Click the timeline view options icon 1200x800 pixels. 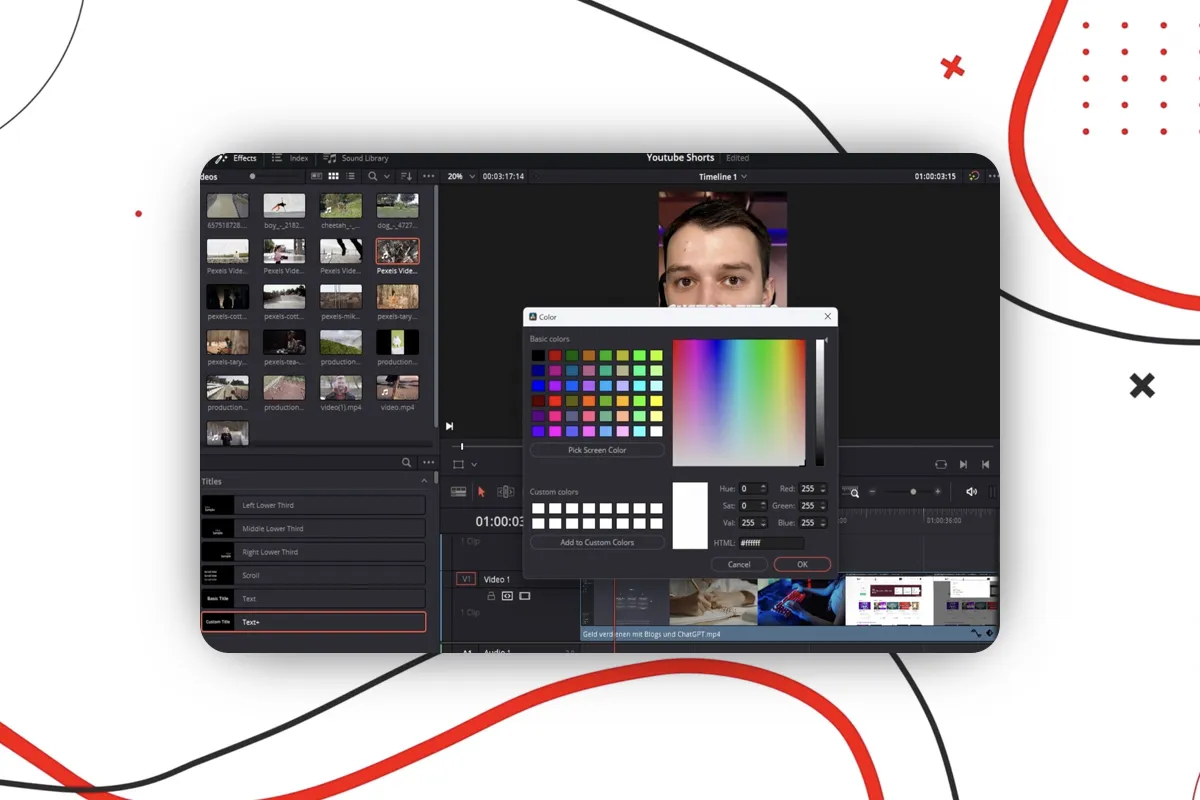point(459,492)
